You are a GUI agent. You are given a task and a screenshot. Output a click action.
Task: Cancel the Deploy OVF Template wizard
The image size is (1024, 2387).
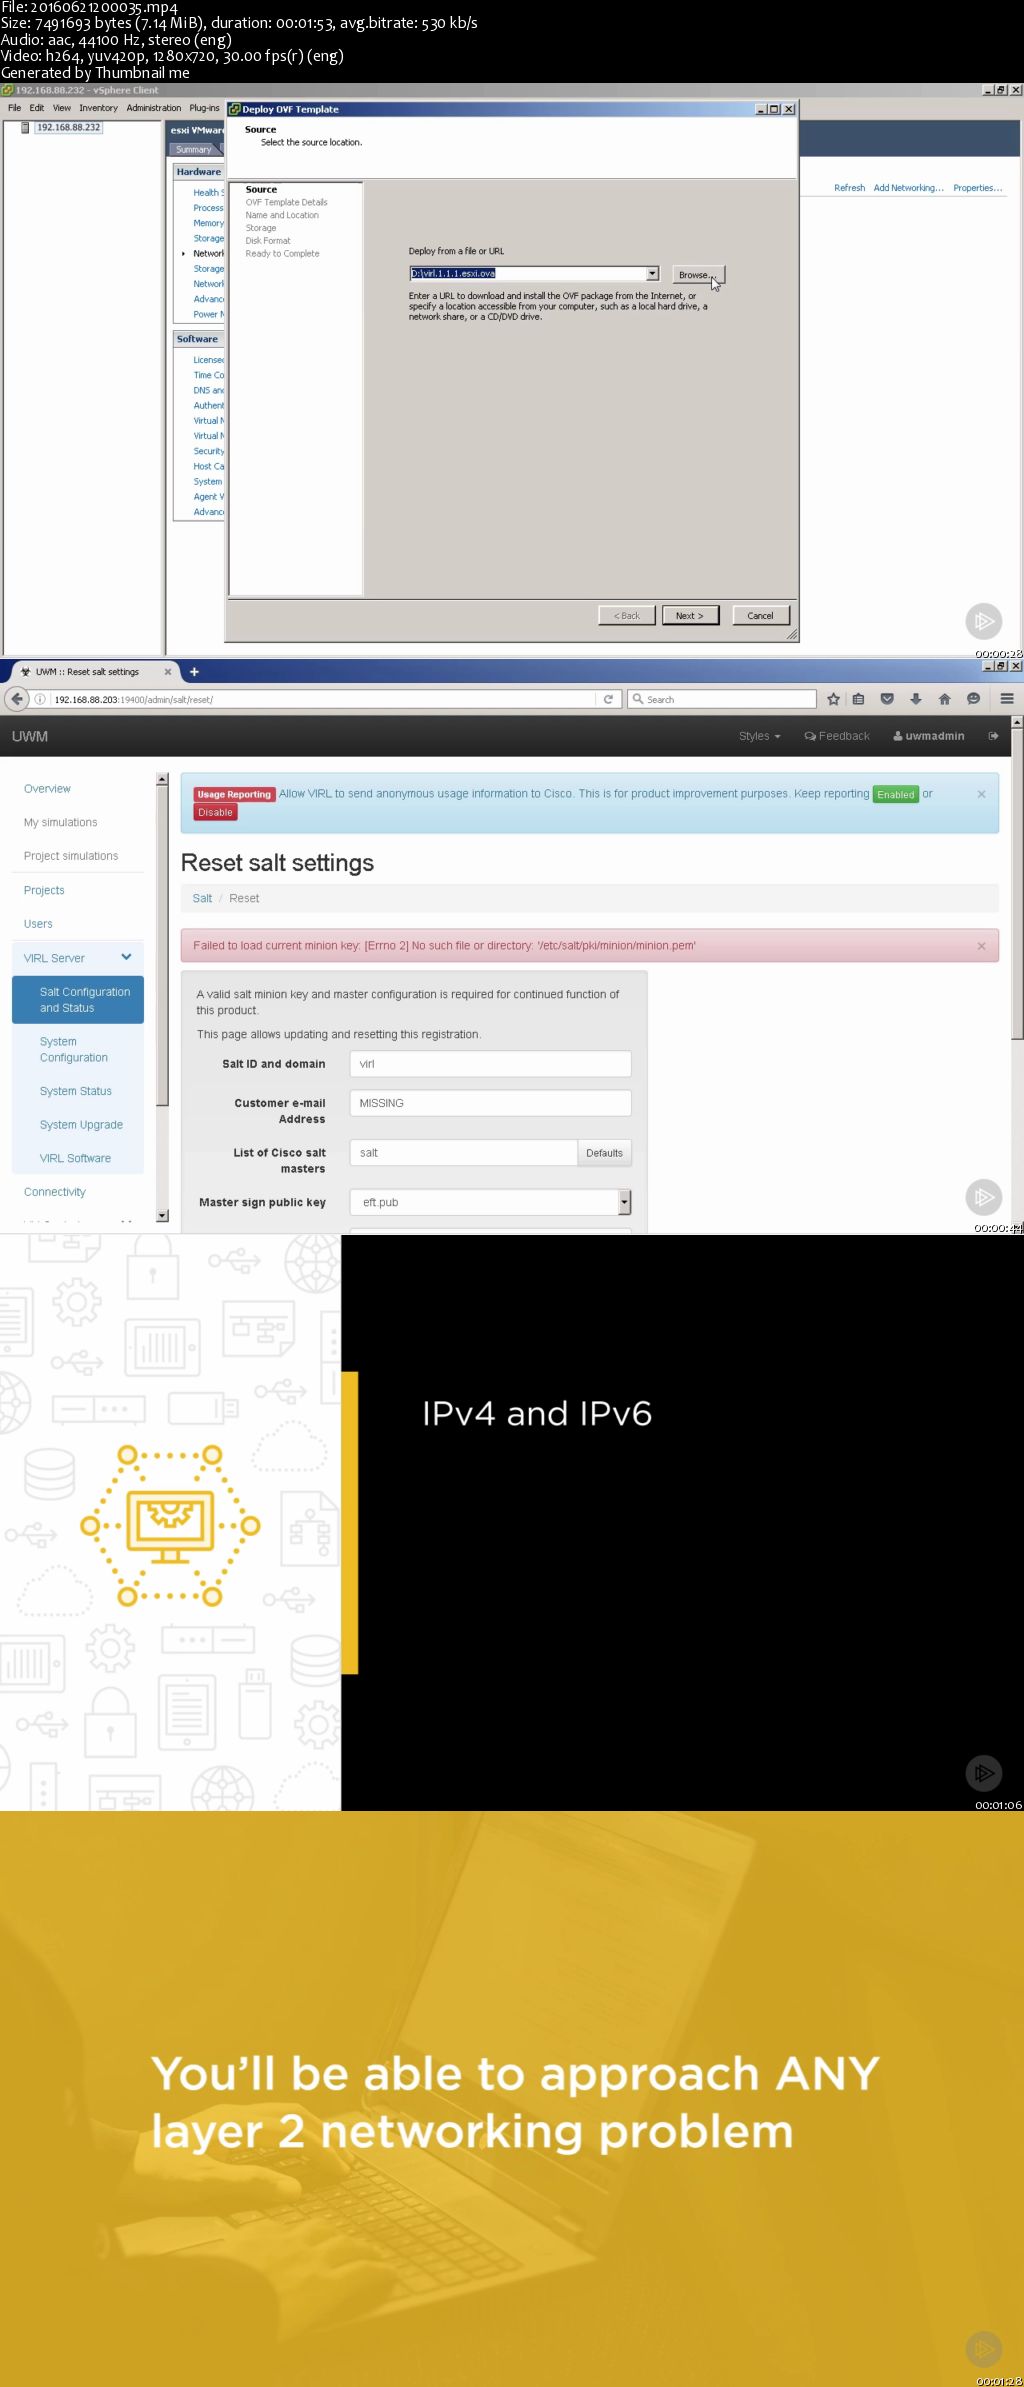760,616
